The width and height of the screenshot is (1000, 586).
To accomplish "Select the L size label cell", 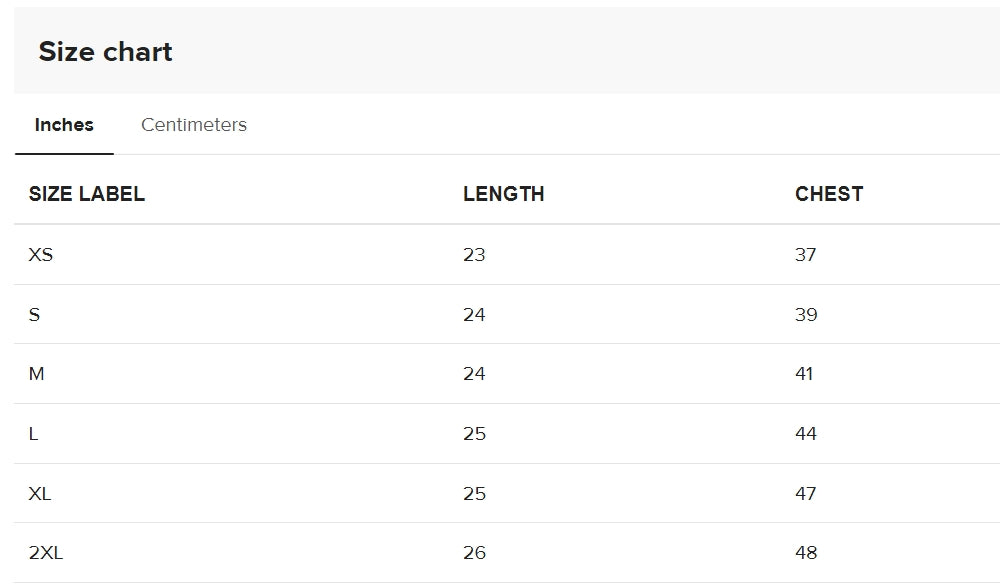I will click(x=33, y=434).
